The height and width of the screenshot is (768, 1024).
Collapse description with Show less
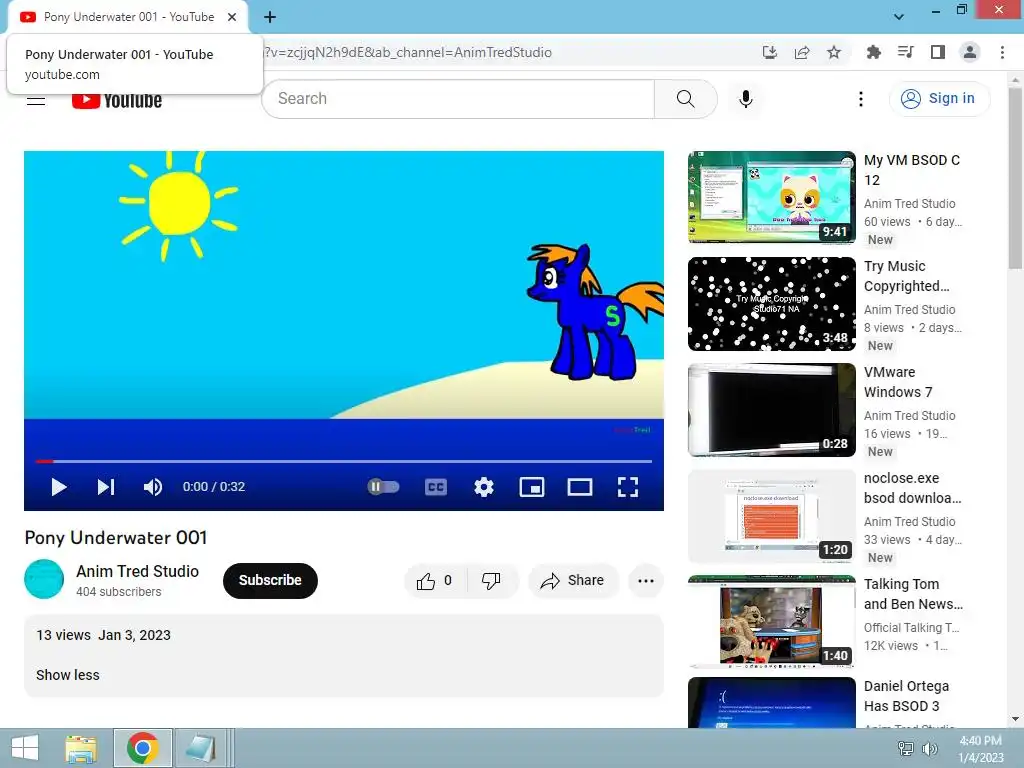pos(67,675)
